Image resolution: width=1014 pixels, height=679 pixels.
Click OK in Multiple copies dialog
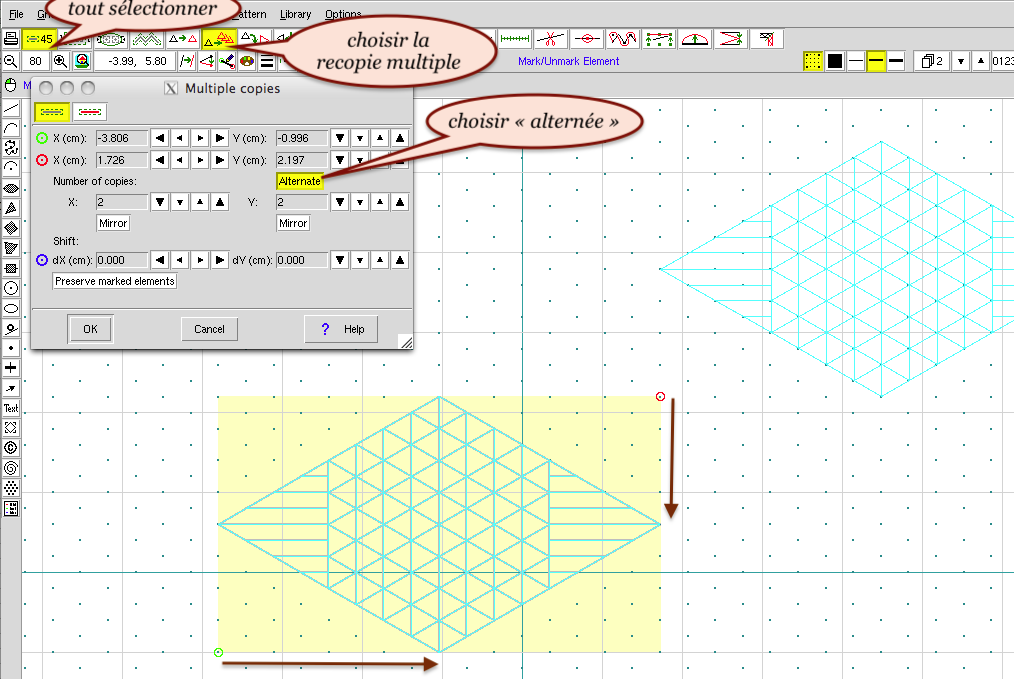tap(91, 329)
